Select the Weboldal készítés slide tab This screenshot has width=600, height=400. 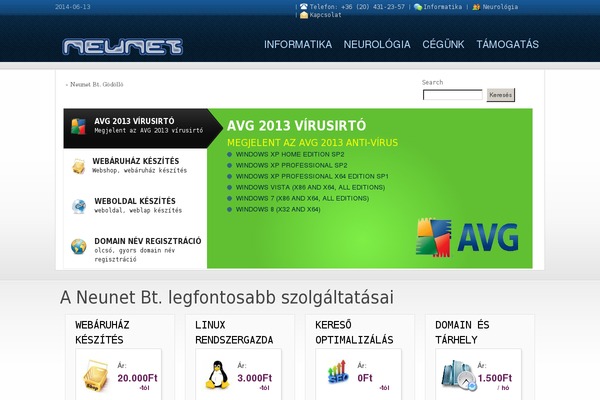(x=135, y=208)
